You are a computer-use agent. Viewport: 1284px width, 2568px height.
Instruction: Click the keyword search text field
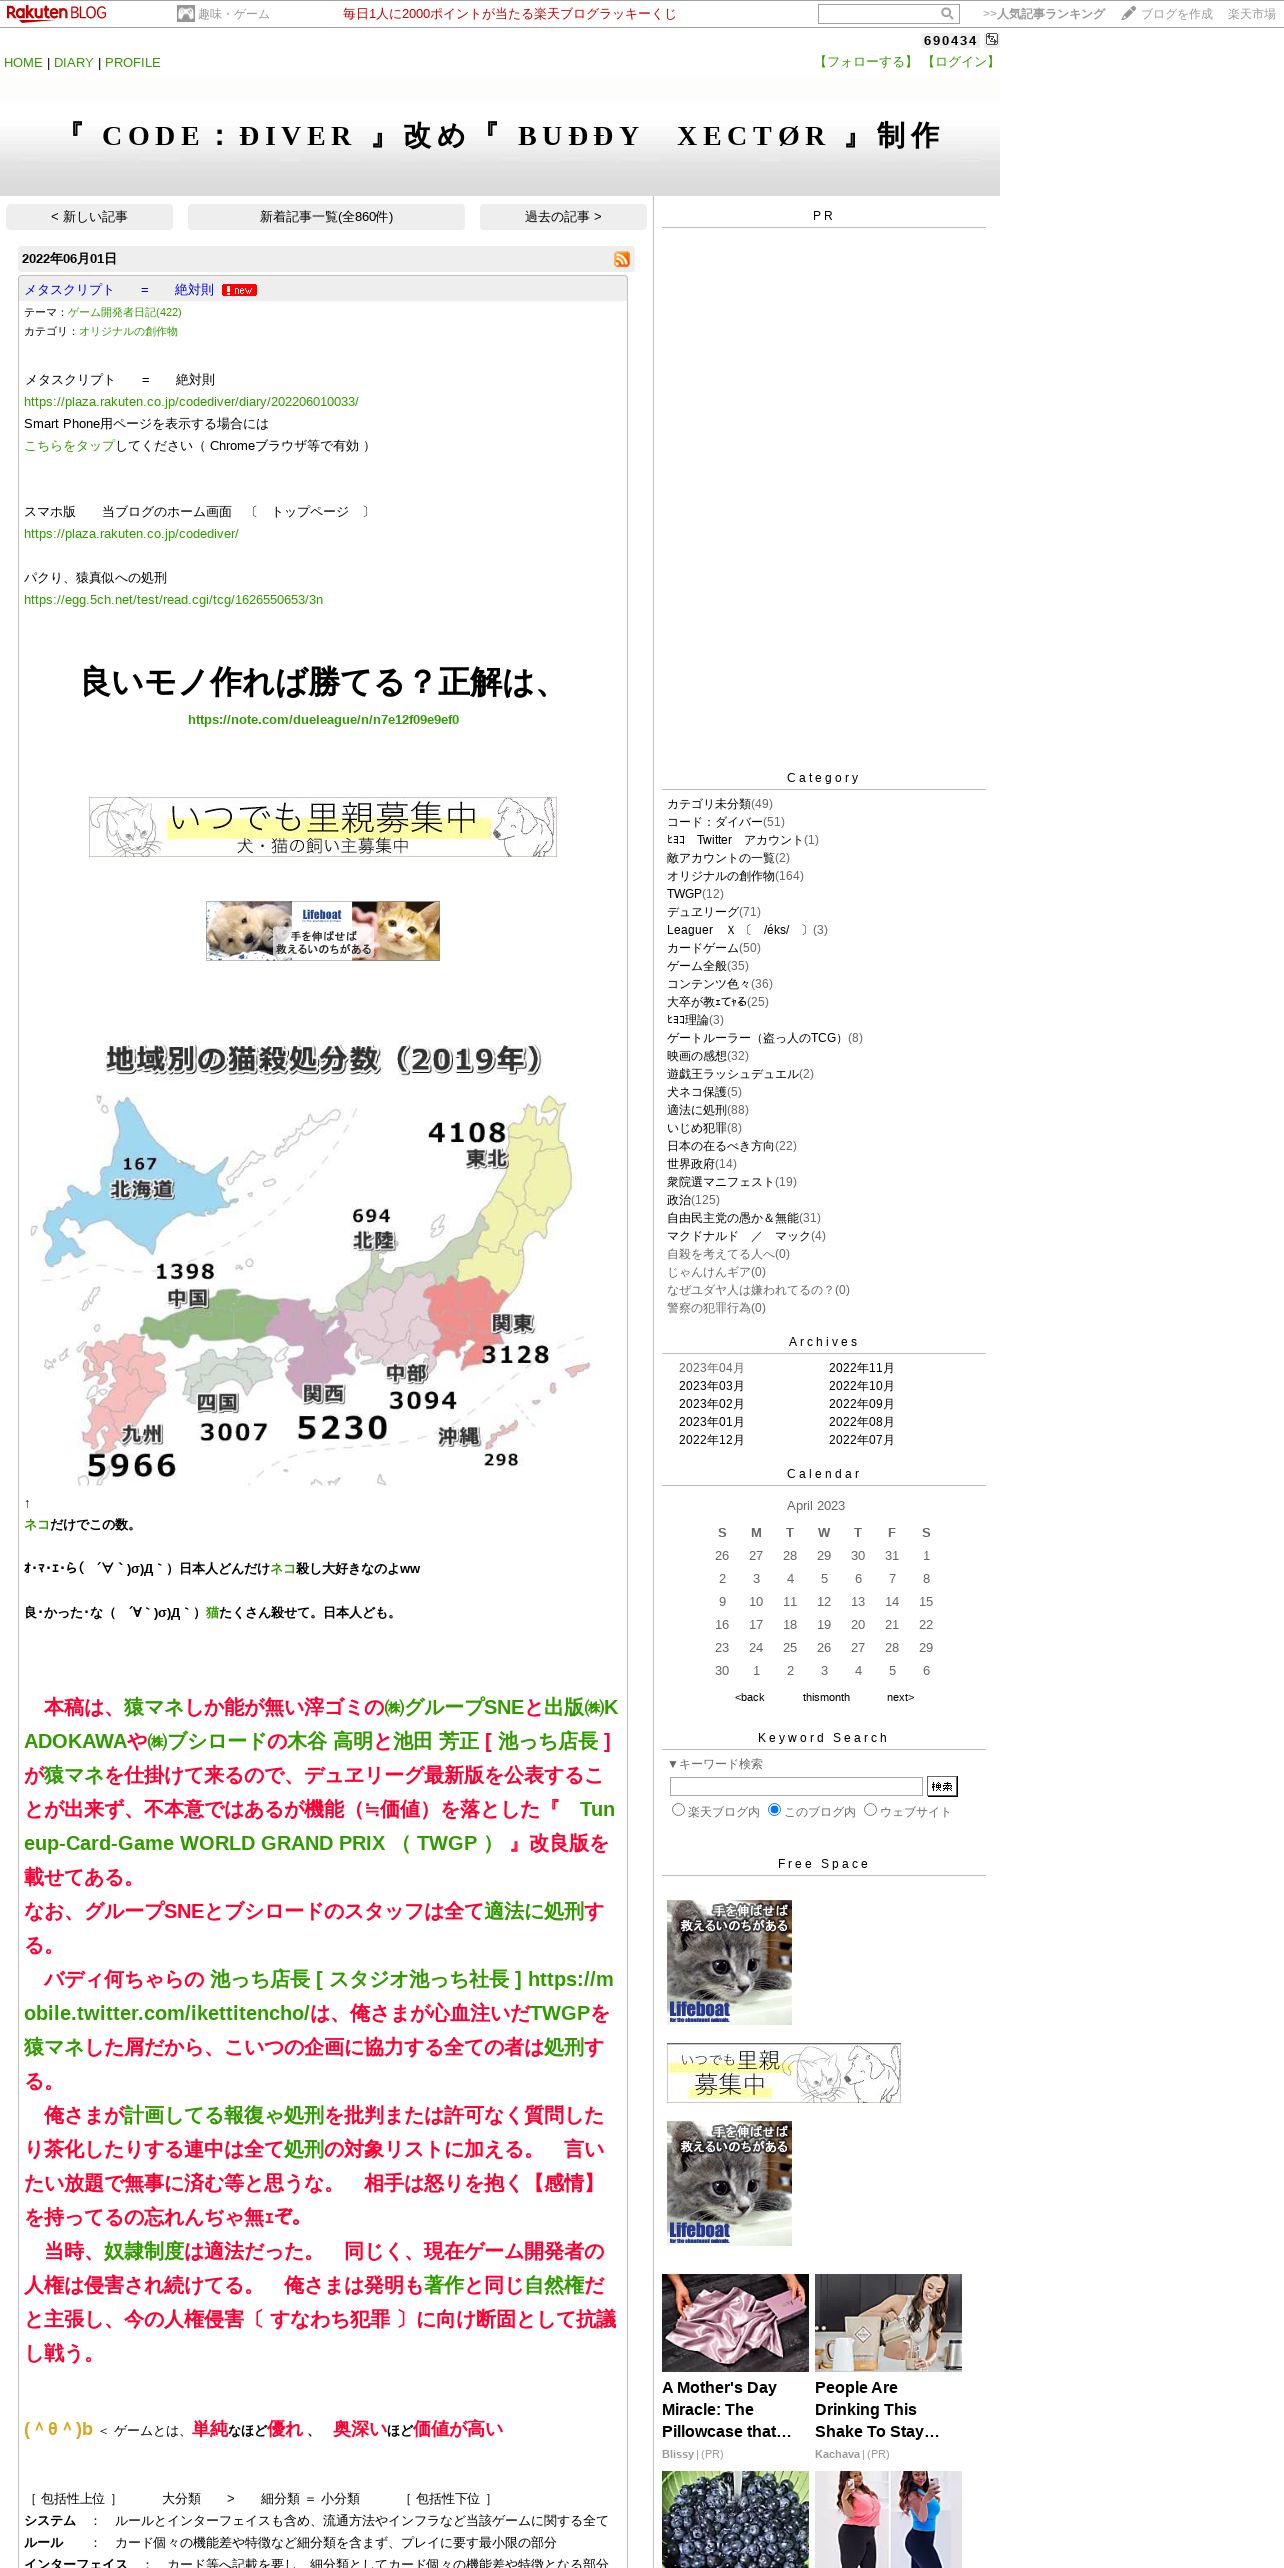point(796,1786)
